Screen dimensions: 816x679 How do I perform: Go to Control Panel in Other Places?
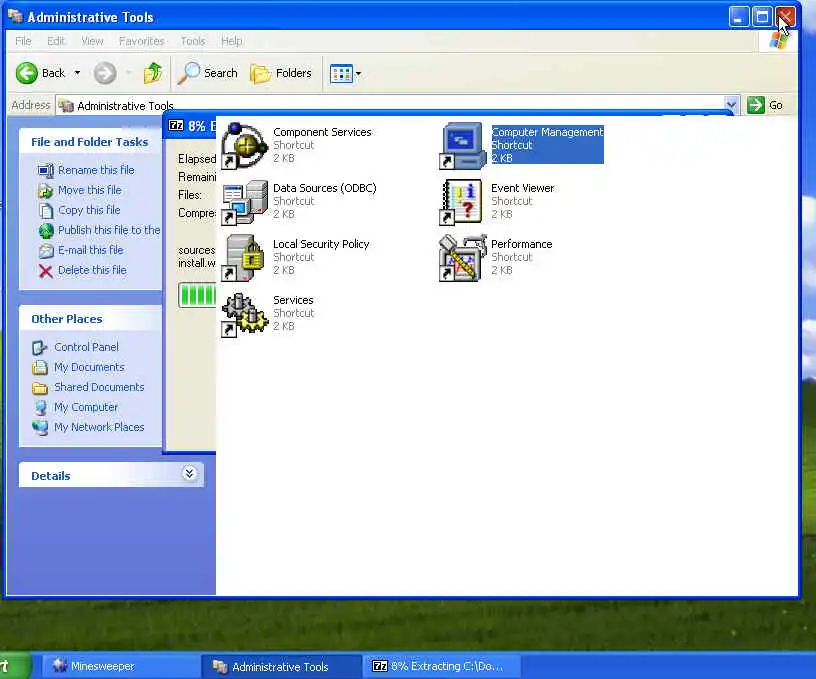click(86, 347)
